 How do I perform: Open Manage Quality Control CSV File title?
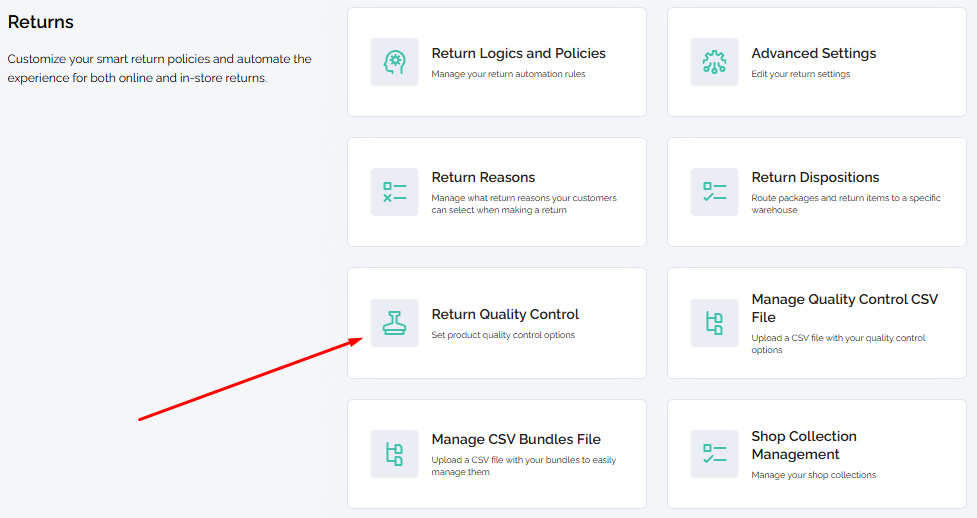tap(844, 309)
